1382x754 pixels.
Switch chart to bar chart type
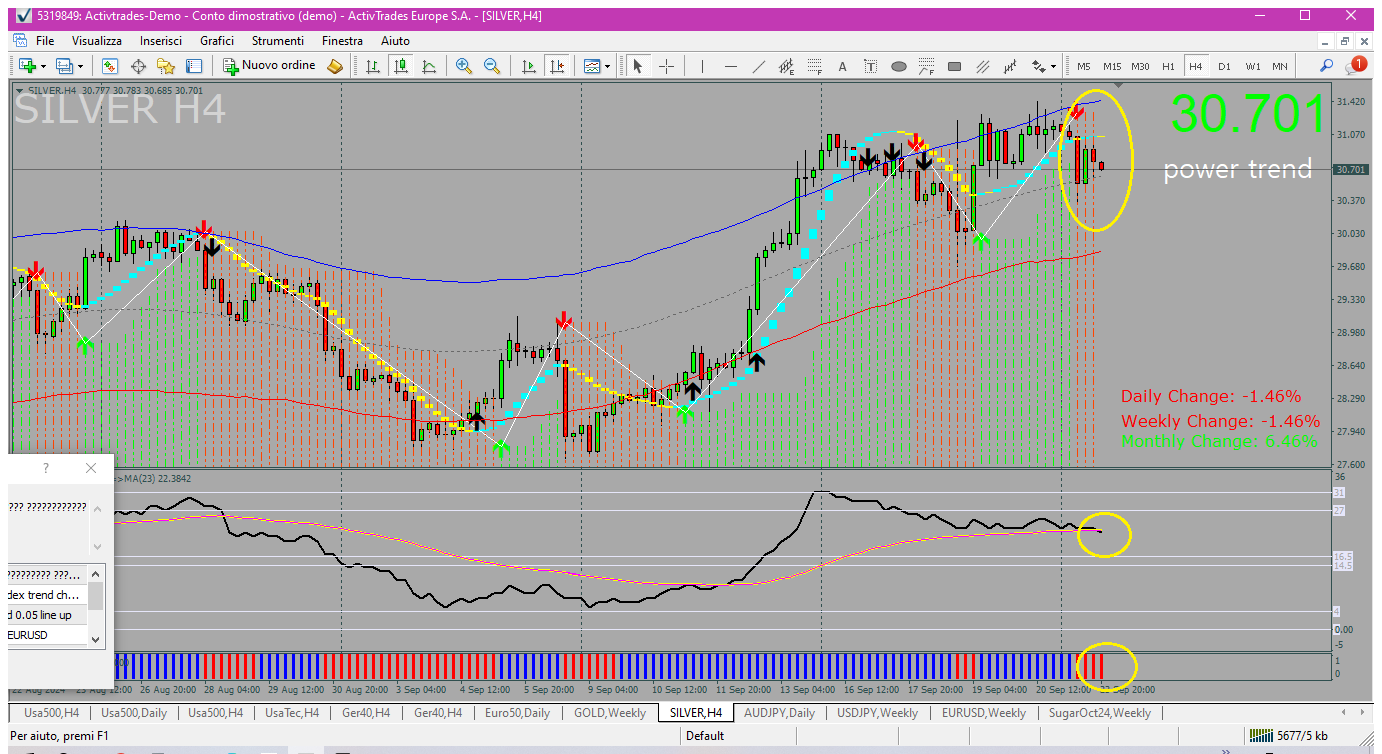click(373, 66)
